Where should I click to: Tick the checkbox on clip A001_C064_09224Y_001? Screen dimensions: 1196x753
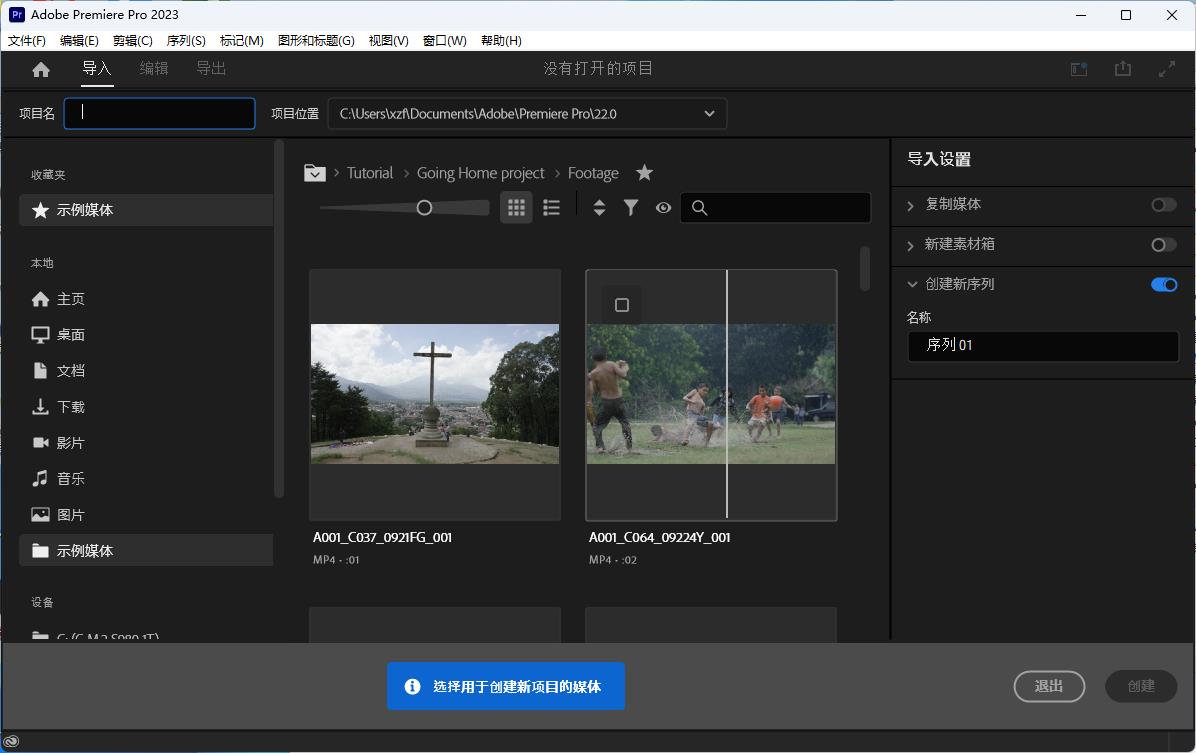622,305
